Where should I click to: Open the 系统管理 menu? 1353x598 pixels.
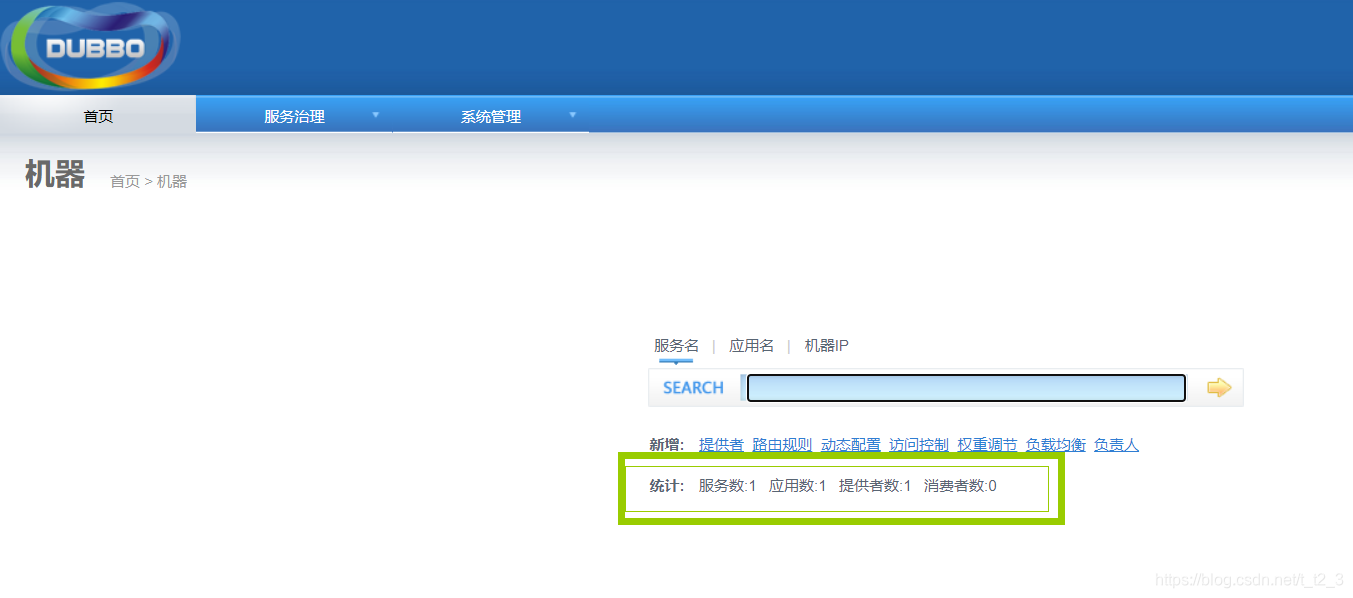490,116
